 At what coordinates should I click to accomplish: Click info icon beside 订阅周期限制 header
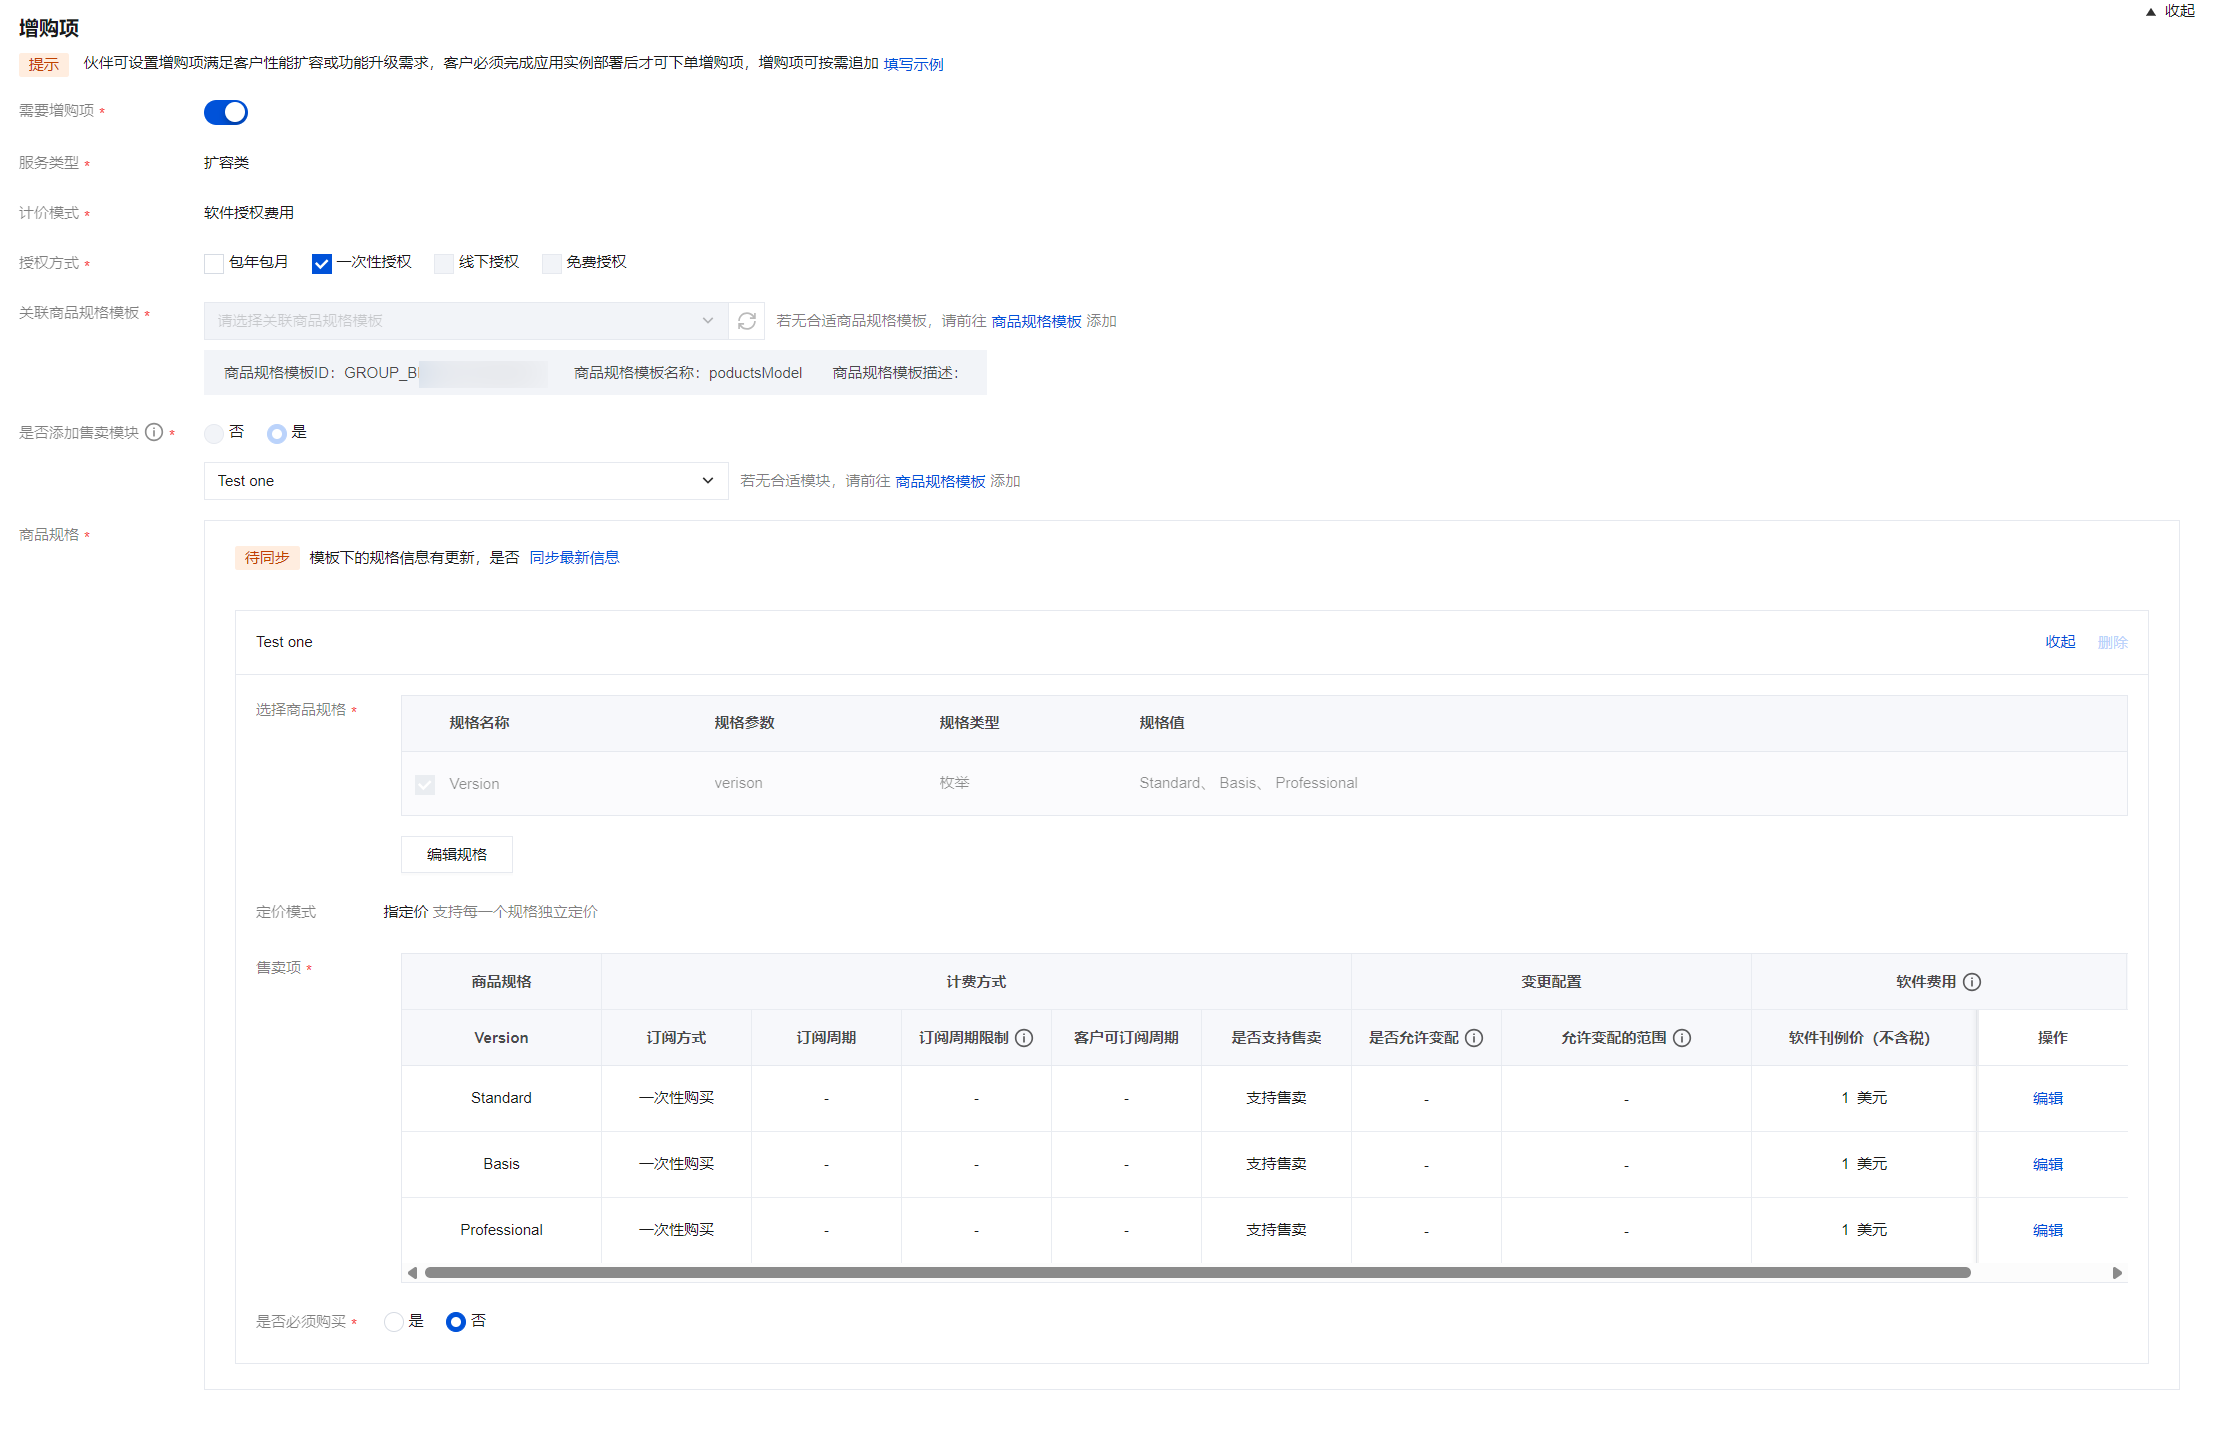point(1024,1038)
